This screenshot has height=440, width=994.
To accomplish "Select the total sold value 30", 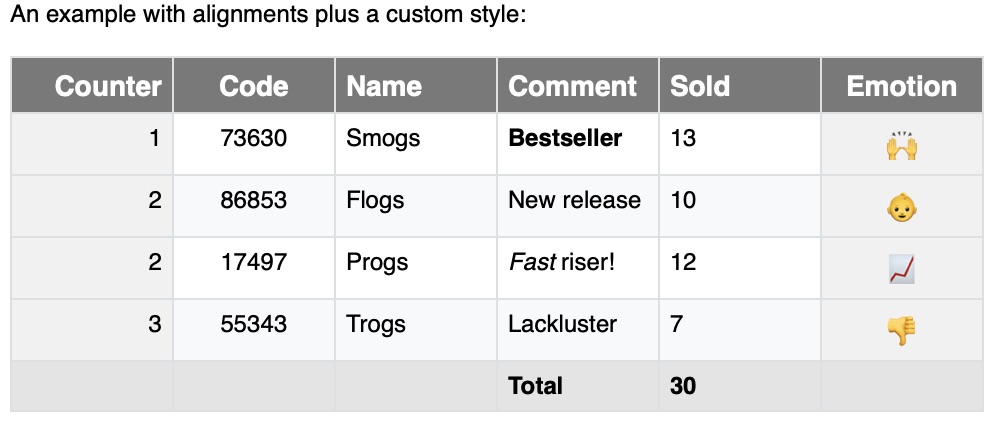I will click(684, 386).
